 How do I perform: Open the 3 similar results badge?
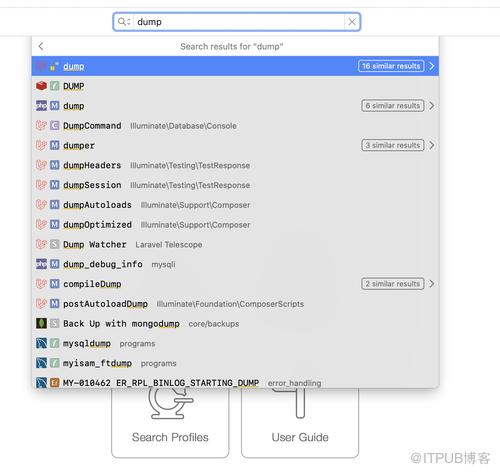coord(393,145)
